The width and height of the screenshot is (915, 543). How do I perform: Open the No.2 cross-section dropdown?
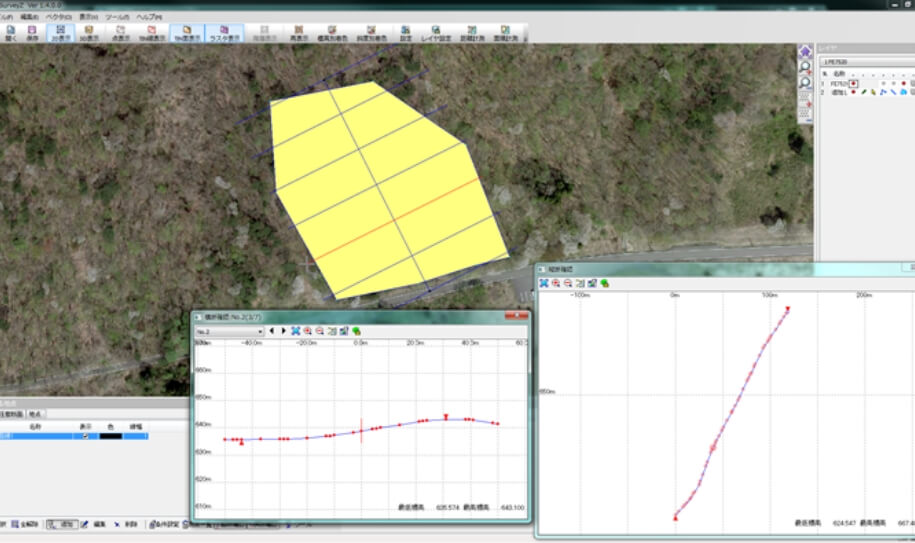259,331
